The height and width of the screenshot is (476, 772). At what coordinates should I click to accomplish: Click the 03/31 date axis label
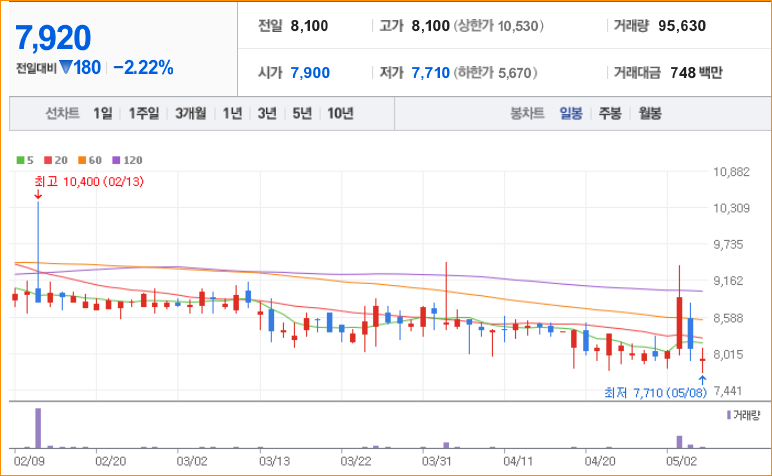437,461
